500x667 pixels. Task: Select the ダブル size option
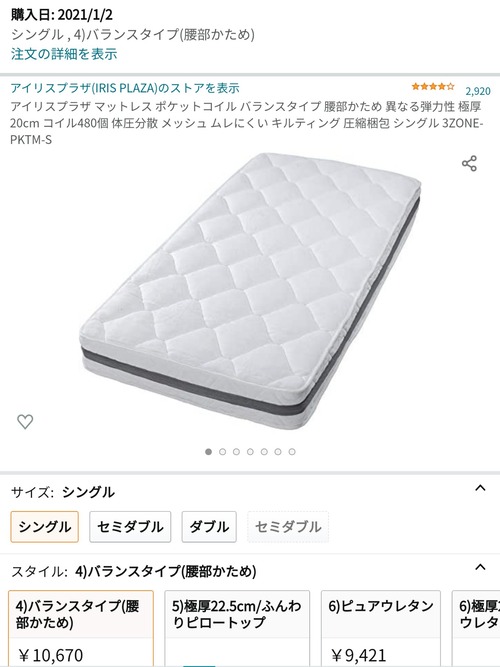pos(209,527)
